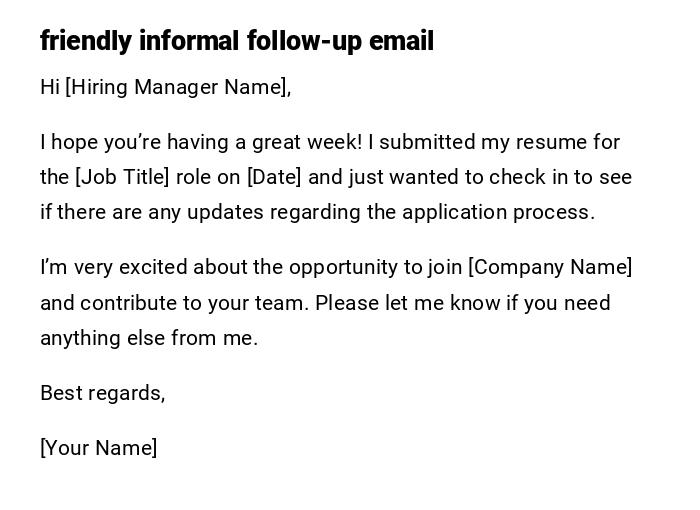Viewport: 700px width, 510px height.
Task: Click the [Your Name] signature placeholder
Action: click(x=98, y=448)
